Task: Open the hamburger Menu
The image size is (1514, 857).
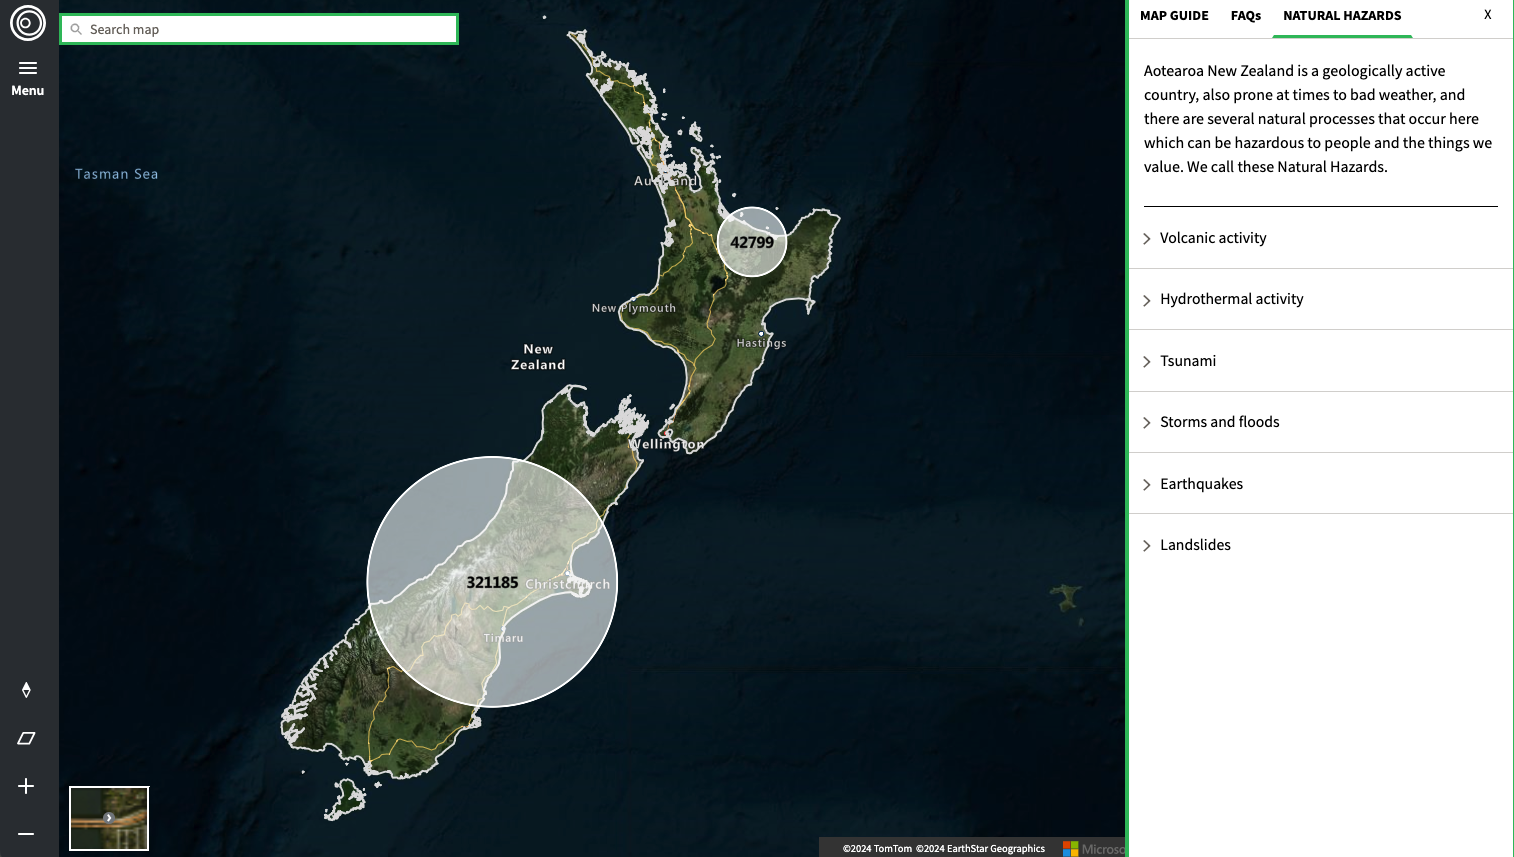Action: tap(28, 77)
